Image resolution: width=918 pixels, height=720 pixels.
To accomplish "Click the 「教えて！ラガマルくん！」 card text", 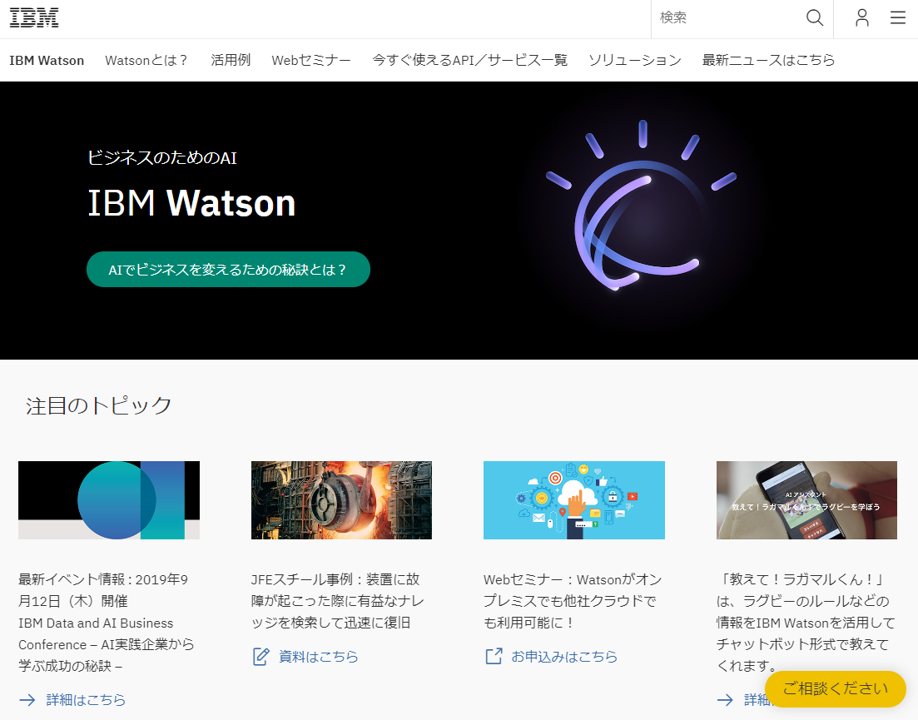I will tap(806, 622).
